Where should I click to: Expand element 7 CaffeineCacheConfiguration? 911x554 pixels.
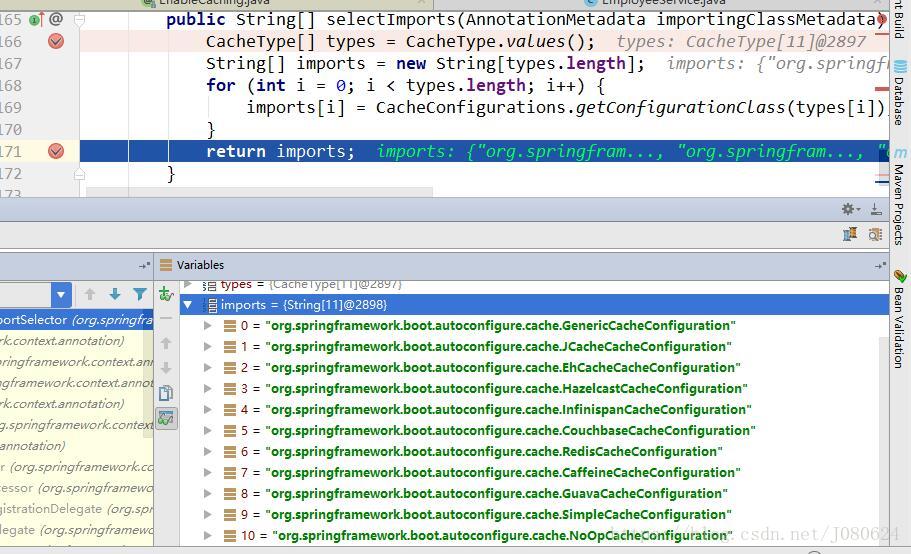[207, 473]
